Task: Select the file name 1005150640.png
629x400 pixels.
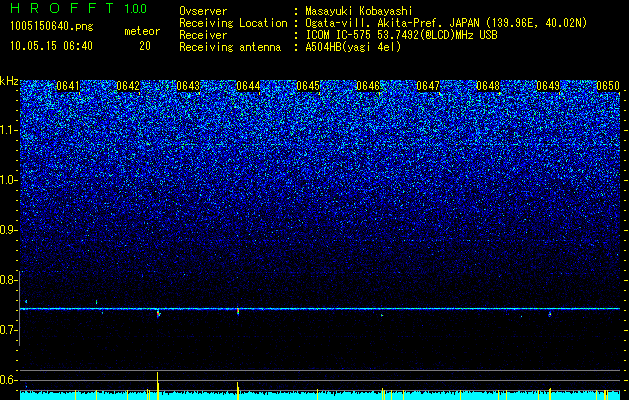Action: 52,26
